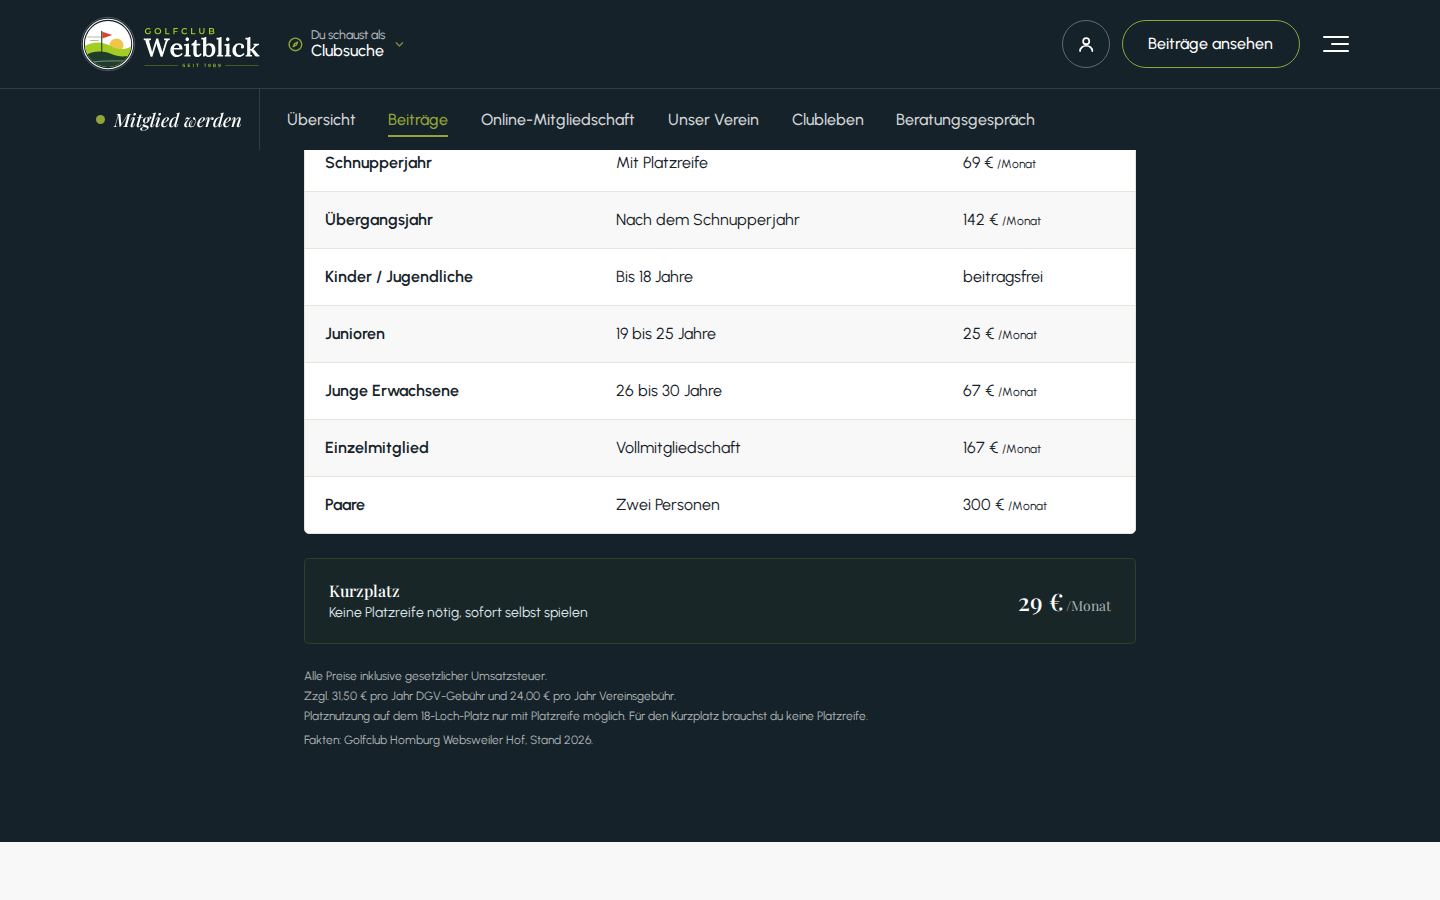This screenshot has height=900, width=1440.
Task: Click the 'Mit Platzreife' cell
Action: click(662, 163)
